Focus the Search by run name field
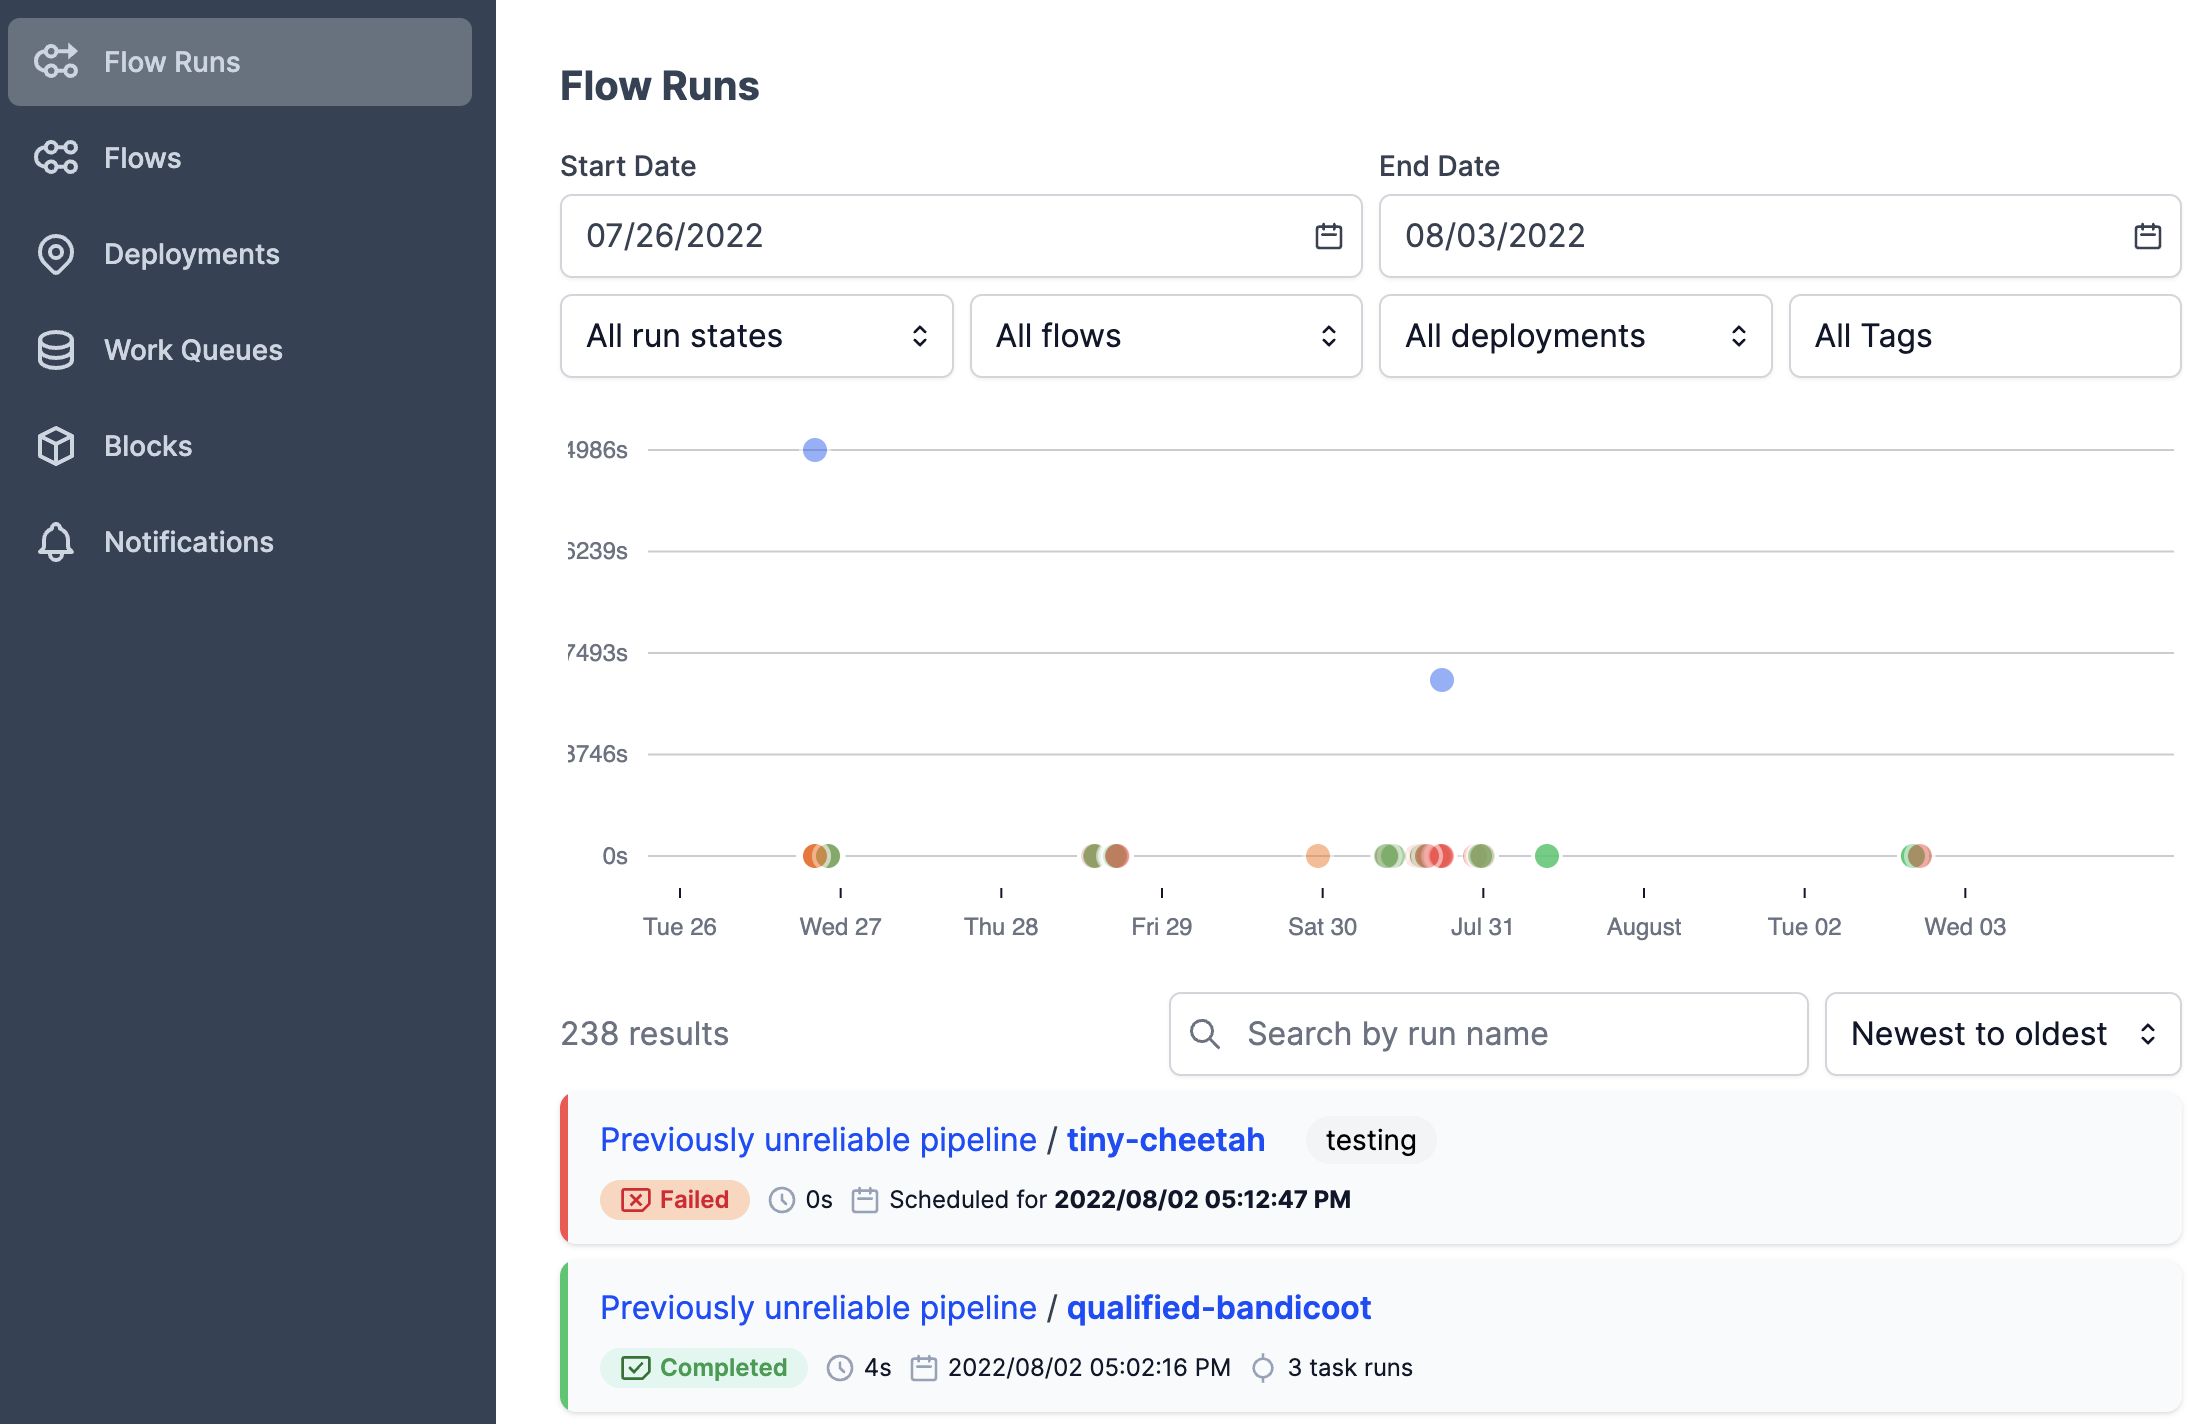The image size is (2200, 1424). 1510,1034
